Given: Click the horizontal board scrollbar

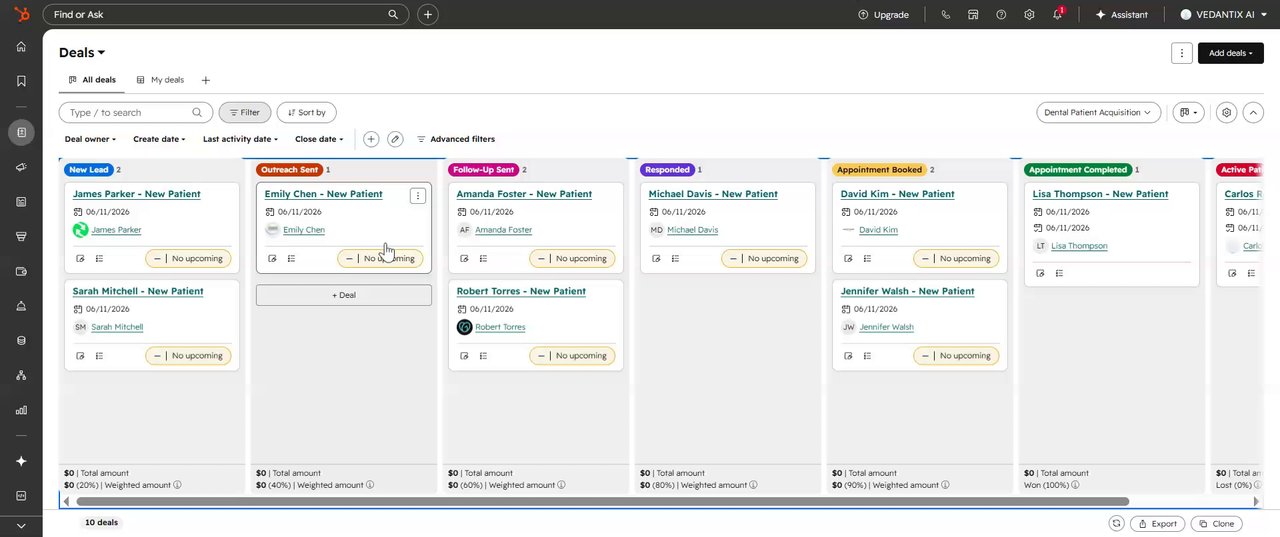Looking at the screenshot, I should point(602,501).
